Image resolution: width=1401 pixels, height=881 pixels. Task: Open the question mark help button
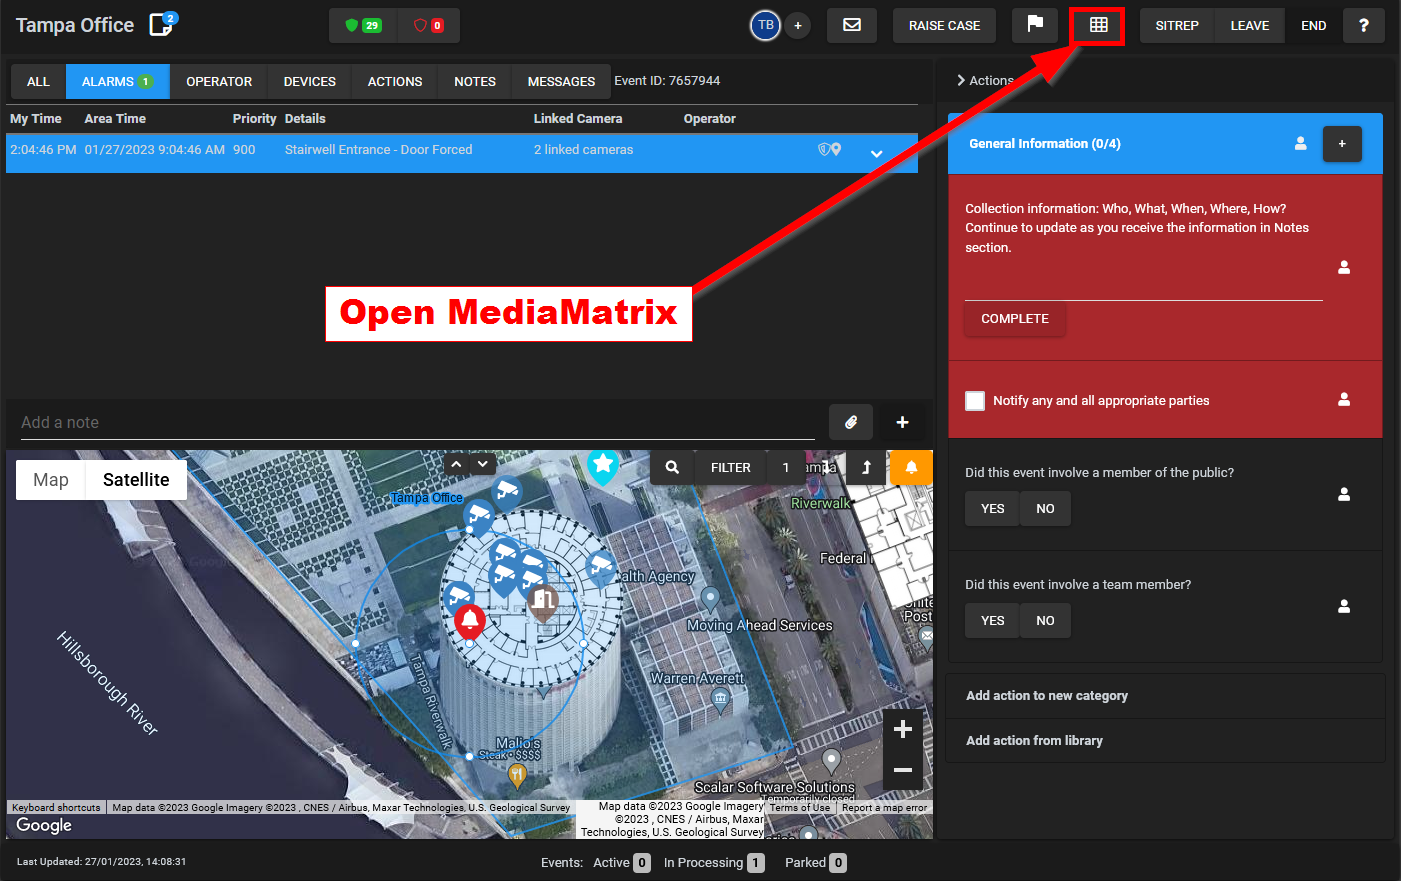(1364, 25)
